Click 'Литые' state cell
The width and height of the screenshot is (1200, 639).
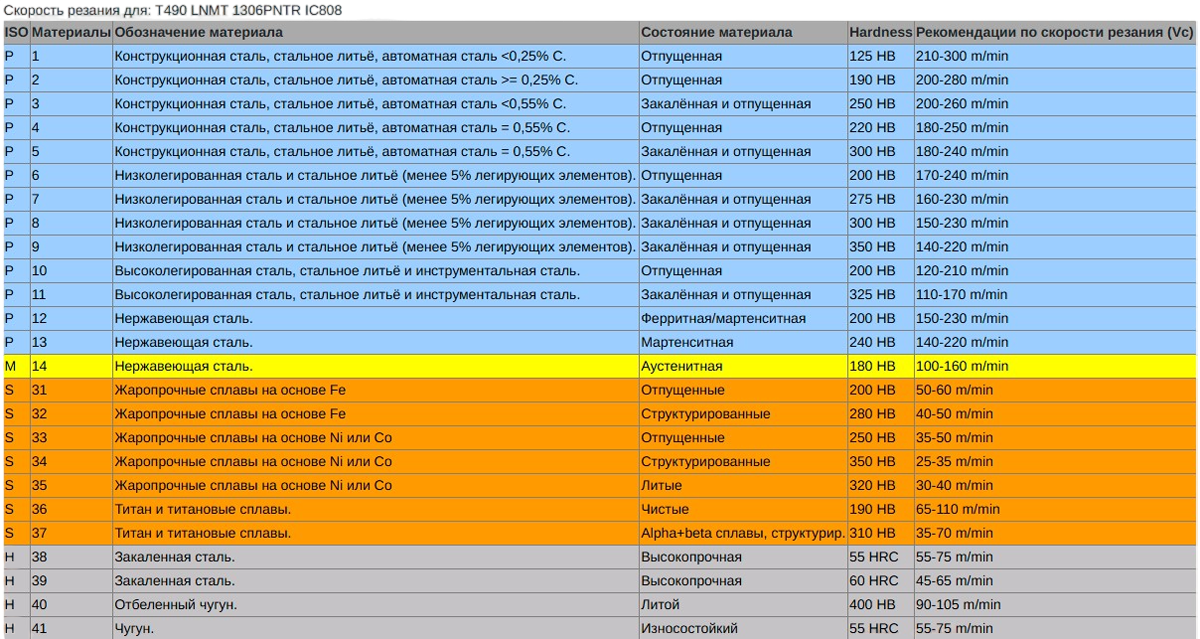[742, 486]
